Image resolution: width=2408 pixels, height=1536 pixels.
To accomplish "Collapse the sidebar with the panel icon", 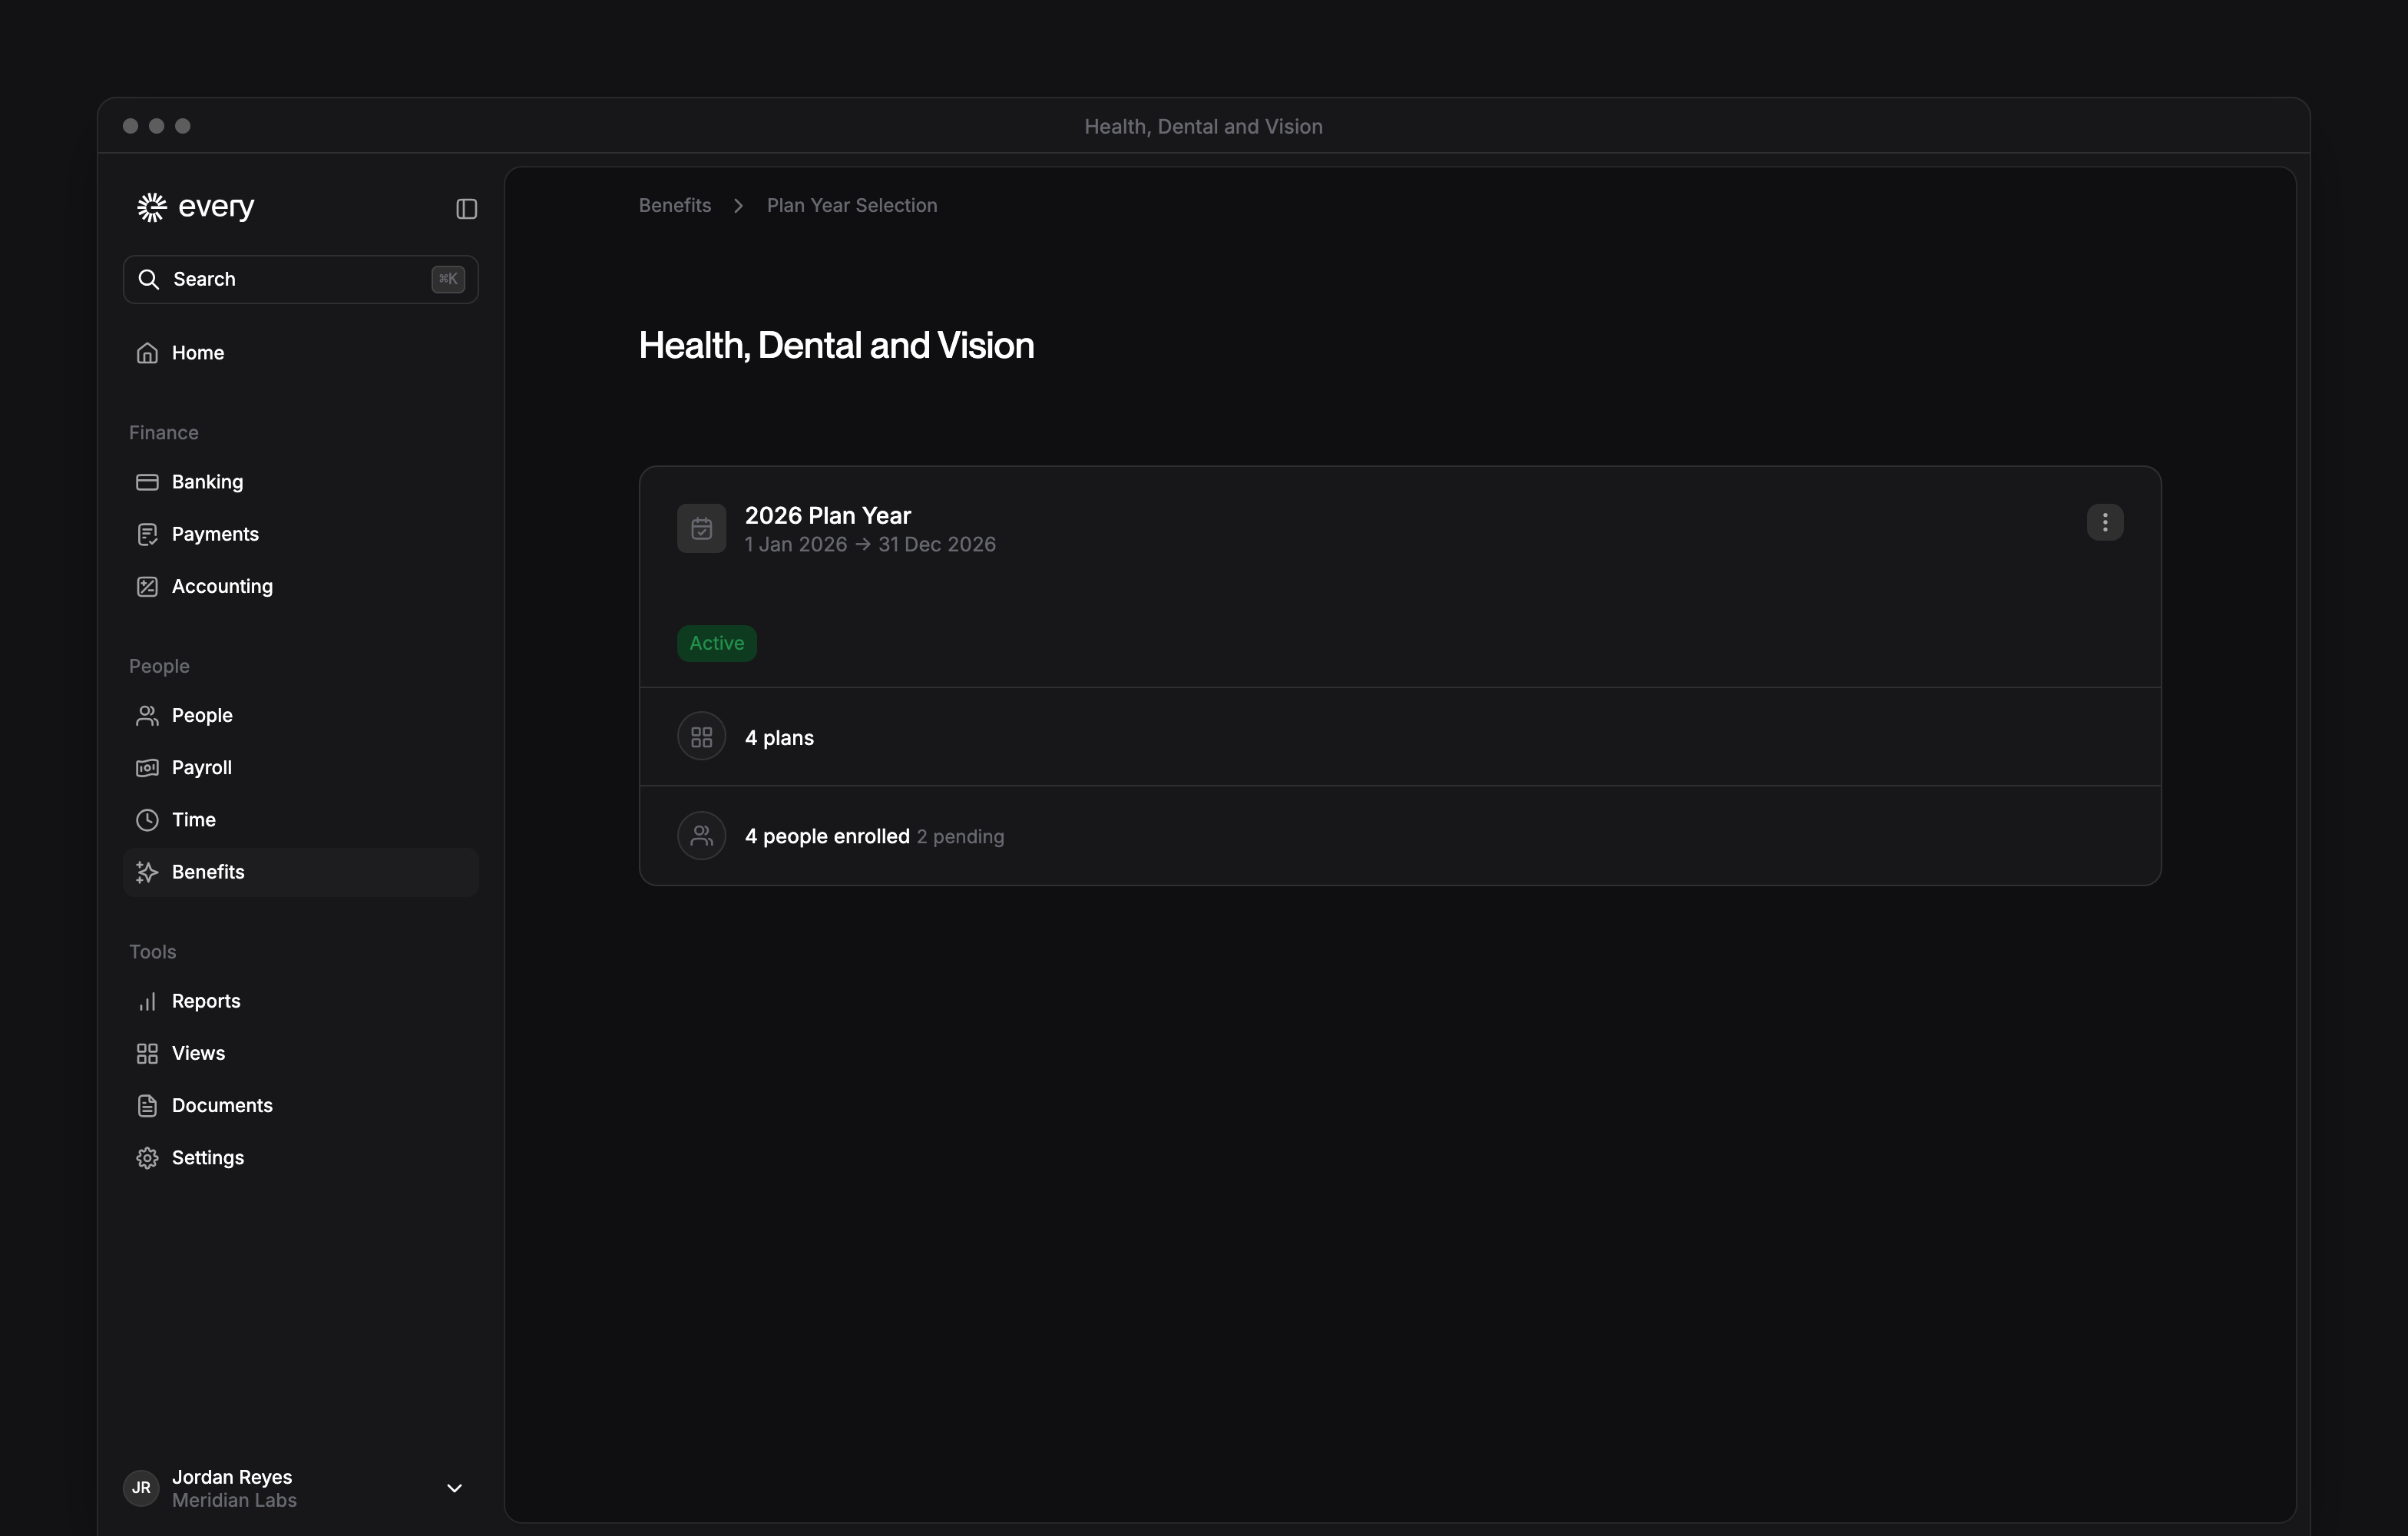I will [466, 208].
